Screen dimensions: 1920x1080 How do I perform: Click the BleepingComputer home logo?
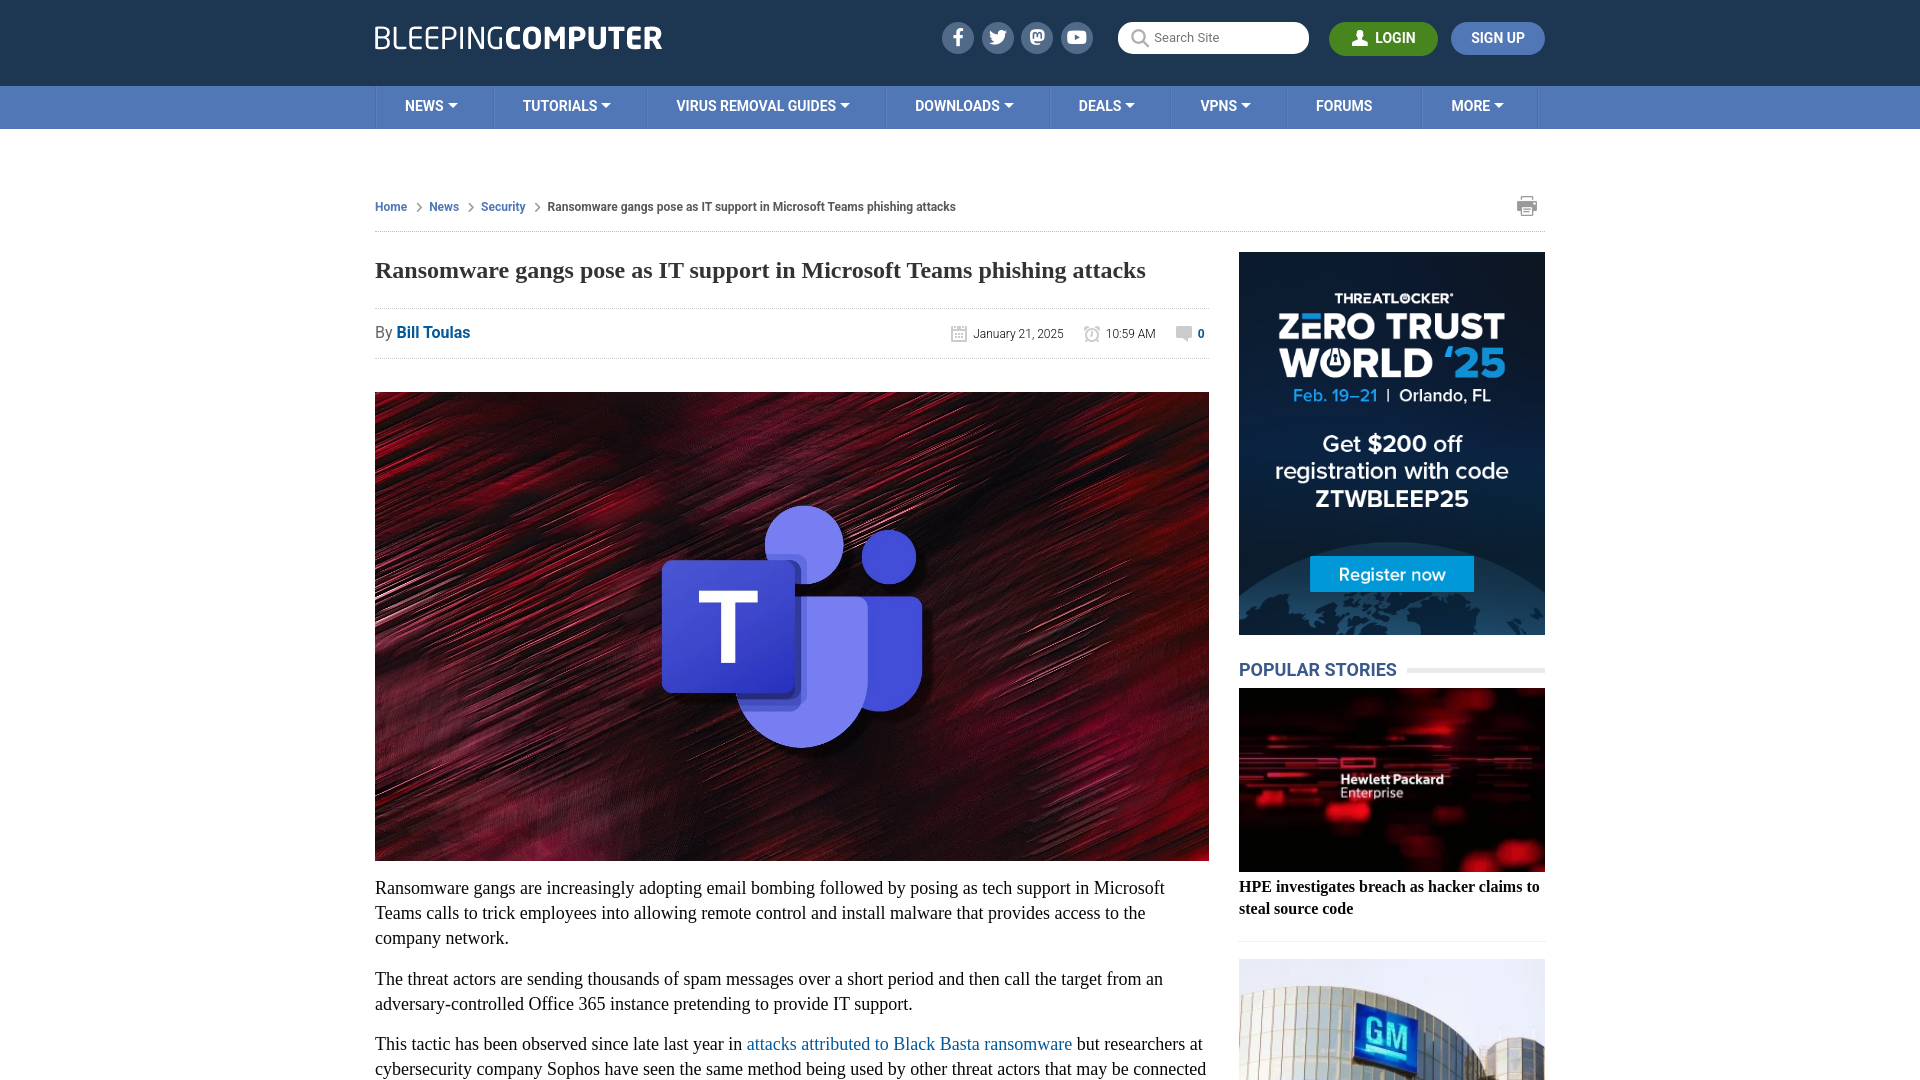click(518, 38)
